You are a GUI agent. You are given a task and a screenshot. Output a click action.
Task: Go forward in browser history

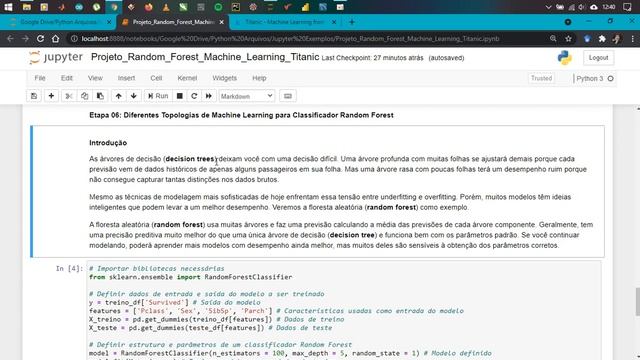[25, 39]
